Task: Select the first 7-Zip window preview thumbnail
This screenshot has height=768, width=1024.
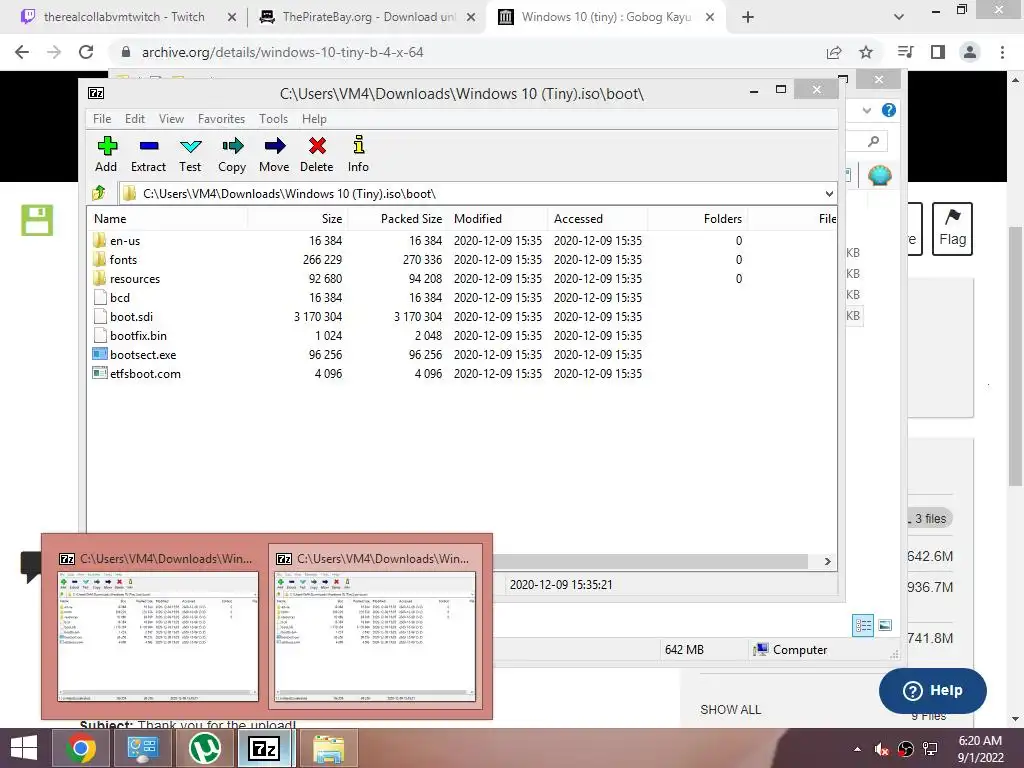Action: click(x=158, y=626)
